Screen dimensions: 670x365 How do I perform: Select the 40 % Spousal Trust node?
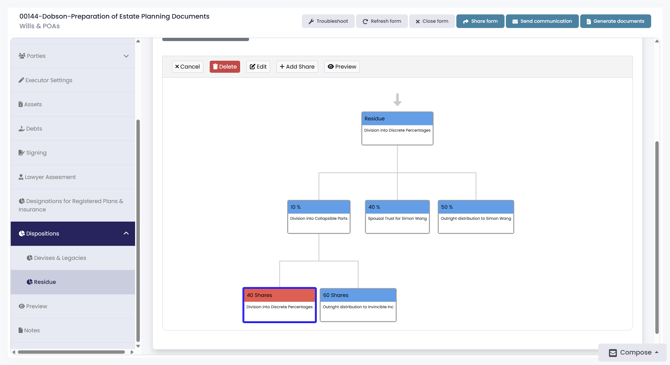pyautogui.click(x=397, y=217)
